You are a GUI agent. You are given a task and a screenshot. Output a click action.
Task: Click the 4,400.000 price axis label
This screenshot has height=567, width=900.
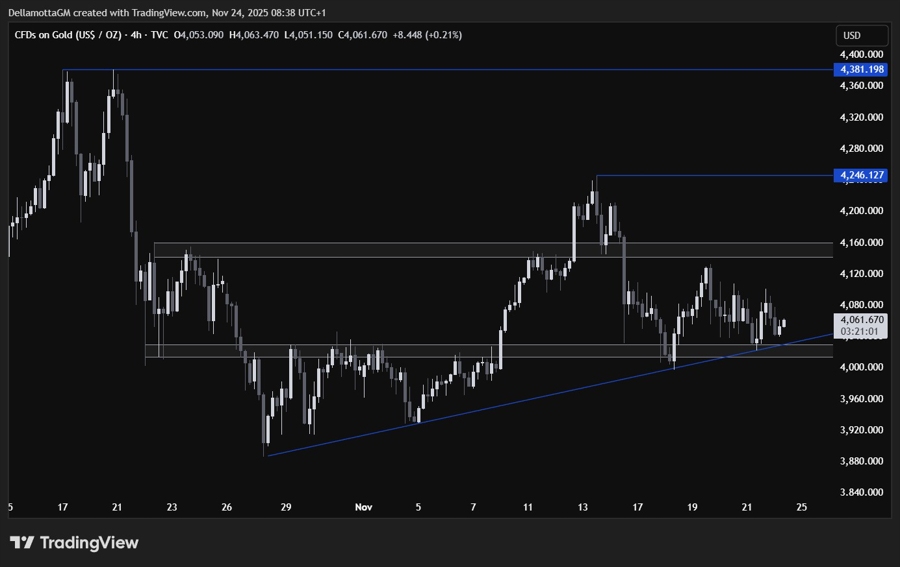point(861,54)
